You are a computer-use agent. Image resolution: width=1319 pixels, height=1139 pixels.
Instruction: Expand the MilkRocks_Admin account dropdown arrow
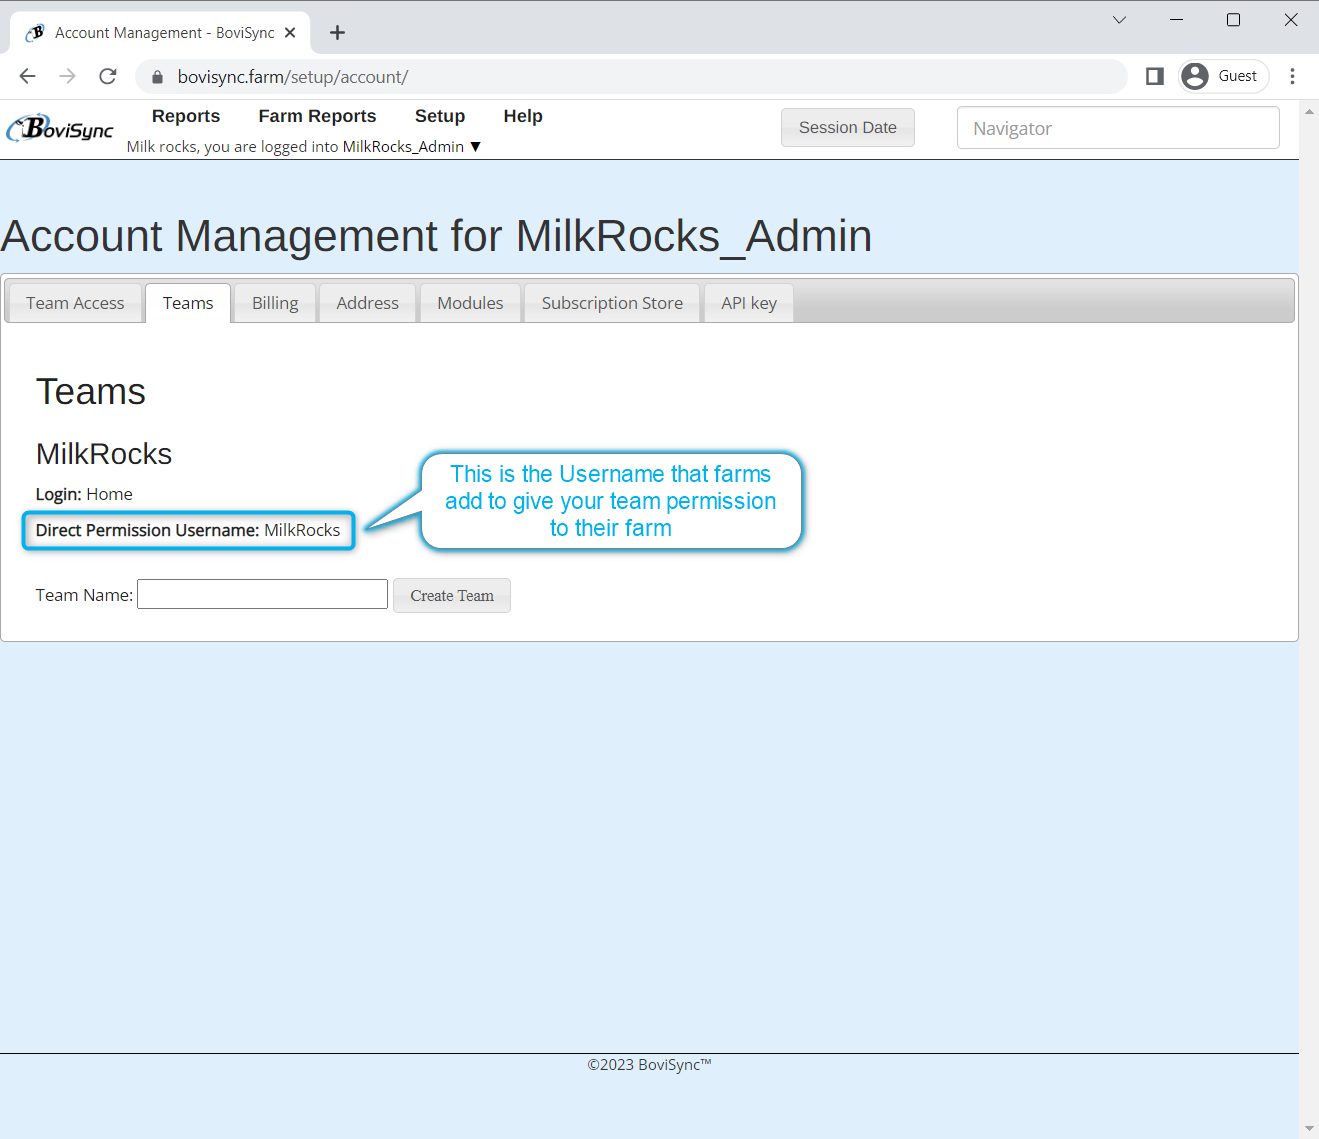tap(476, 147)
